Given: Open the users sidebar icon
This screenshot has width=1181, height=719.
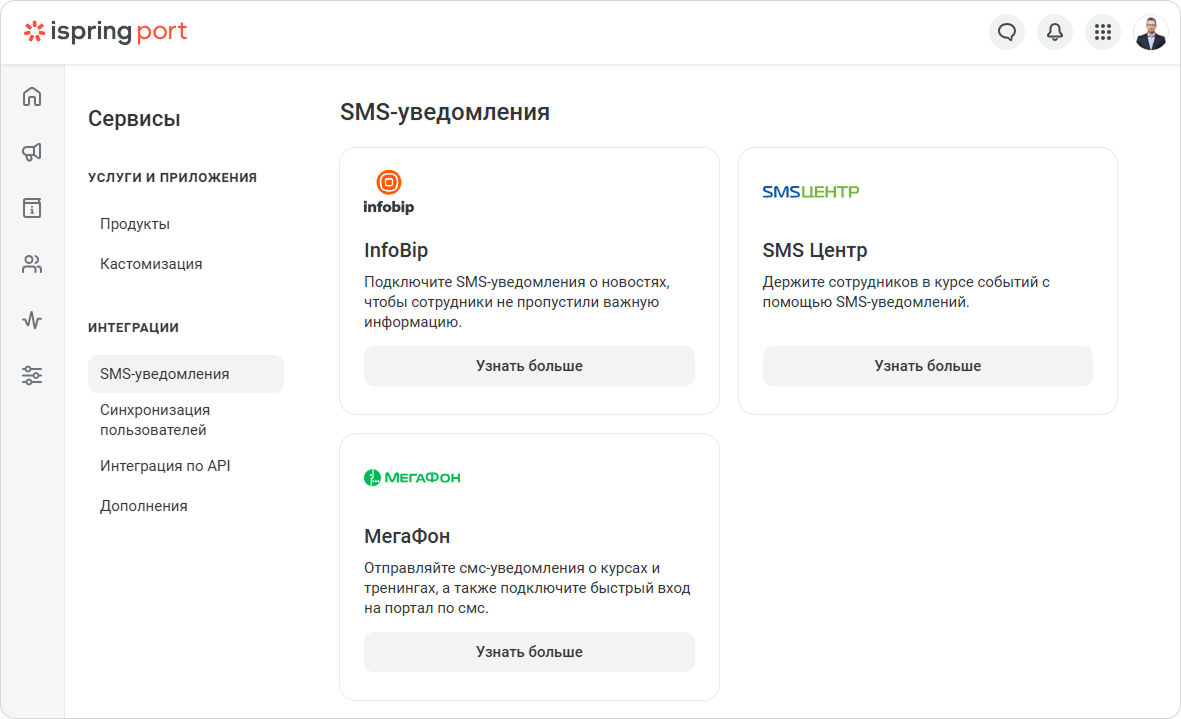Looking at the screenshot, I should (32, 264).
